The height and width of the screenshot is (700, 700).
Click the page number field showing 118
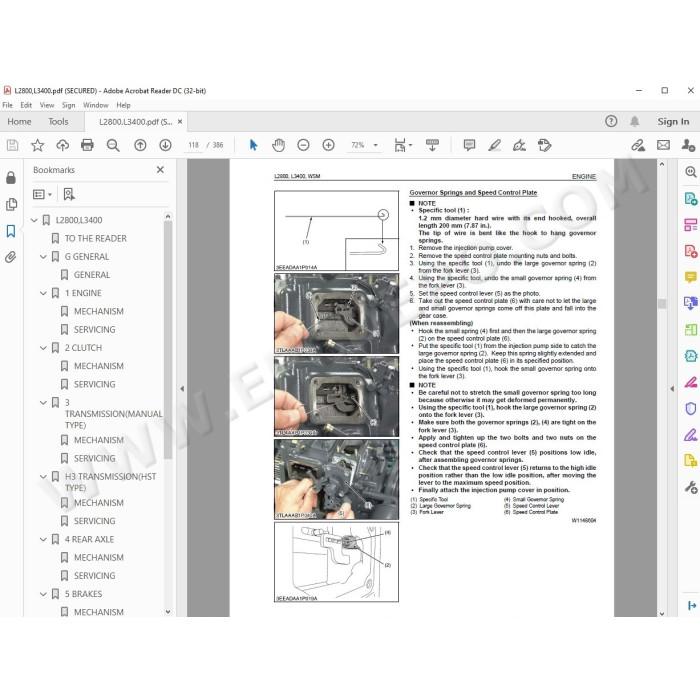193,145
